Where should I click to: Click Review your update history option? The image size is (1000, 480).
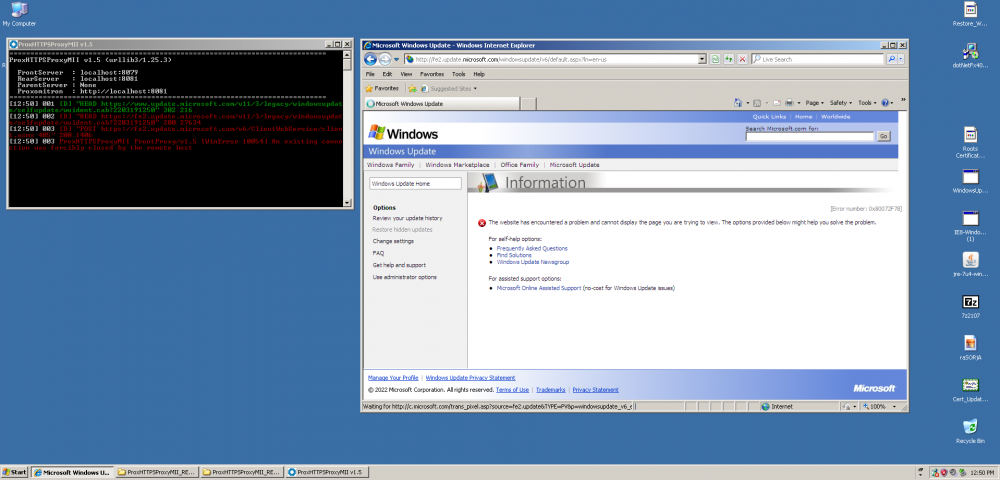point(407,218)
